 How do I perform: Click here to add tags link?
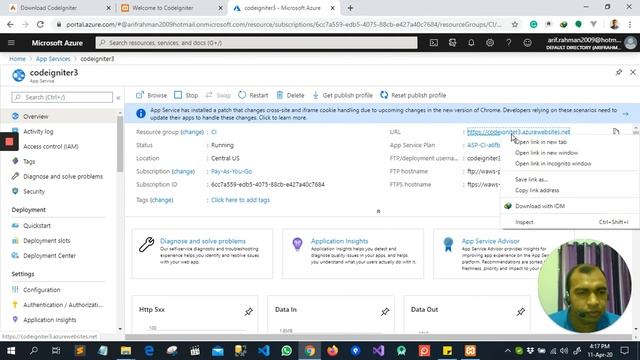coord(240,200)
